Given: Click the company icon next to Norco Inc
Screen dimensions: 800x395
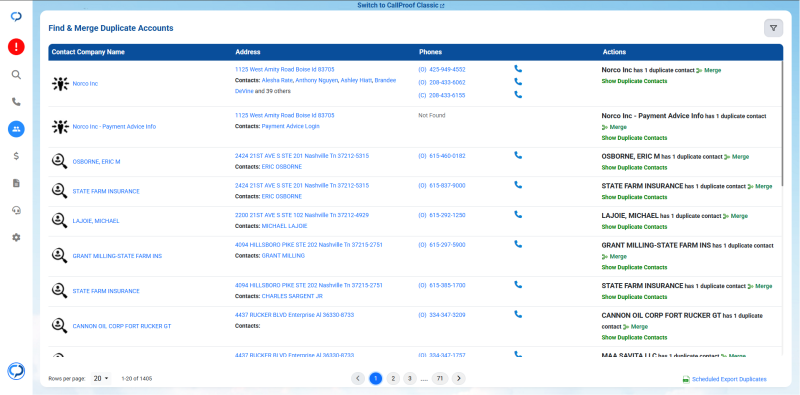Looking at the screenshot, I should [x=60, y=84].
